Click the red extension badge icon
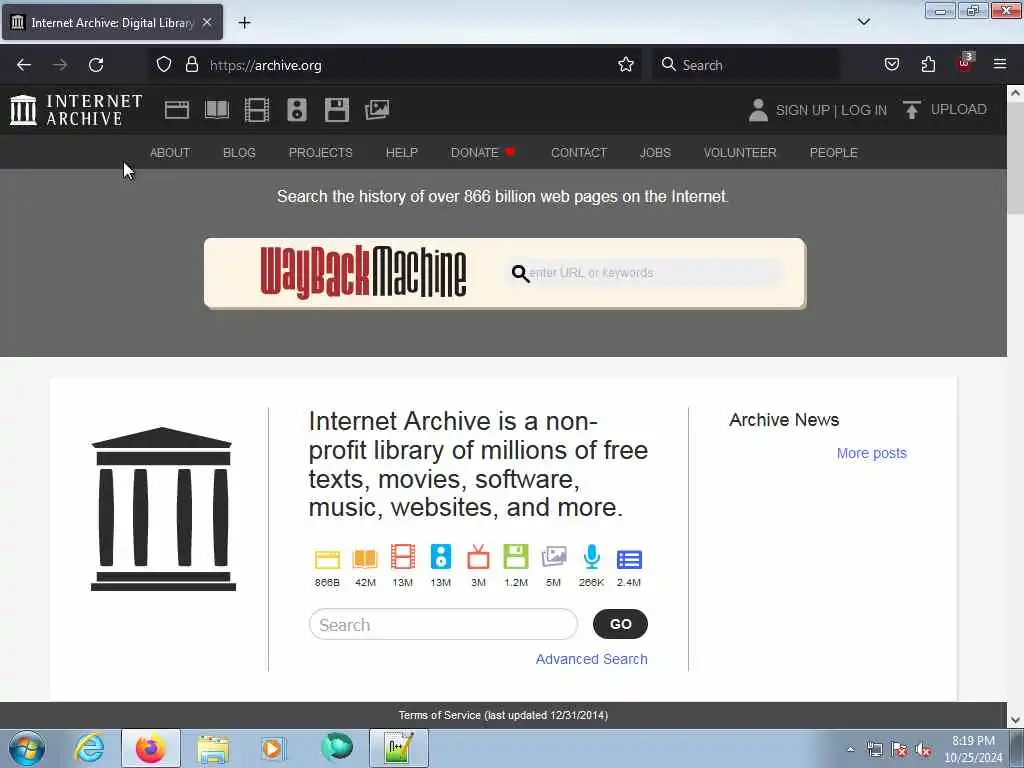Viewport: 1024px width, 768px height. [x=965, y=63]
